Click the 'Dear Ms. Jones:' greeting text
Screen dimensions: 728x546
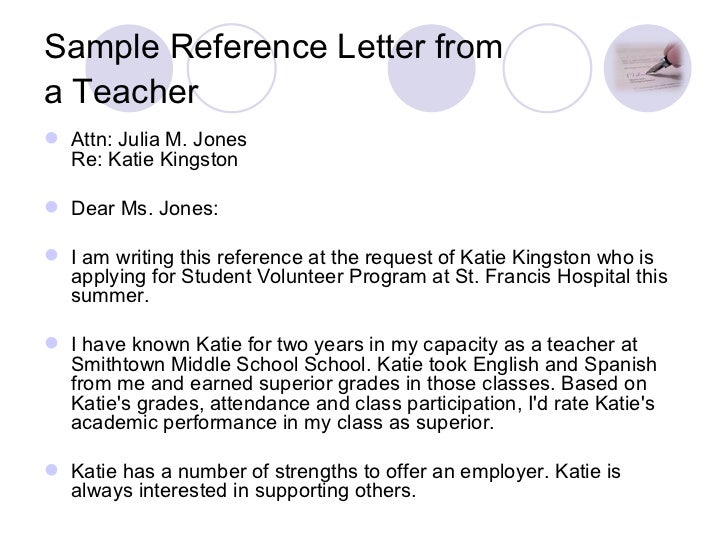[x=143, y=212]
